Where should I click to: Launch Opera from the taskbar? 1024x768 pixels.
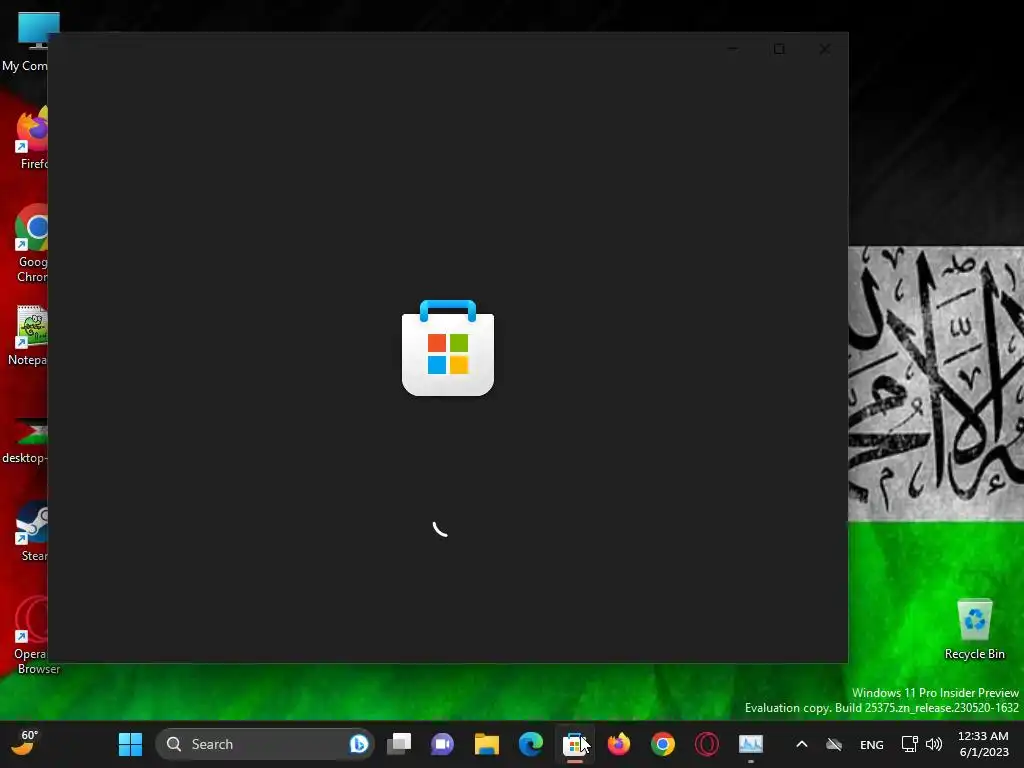click(707, 744)
